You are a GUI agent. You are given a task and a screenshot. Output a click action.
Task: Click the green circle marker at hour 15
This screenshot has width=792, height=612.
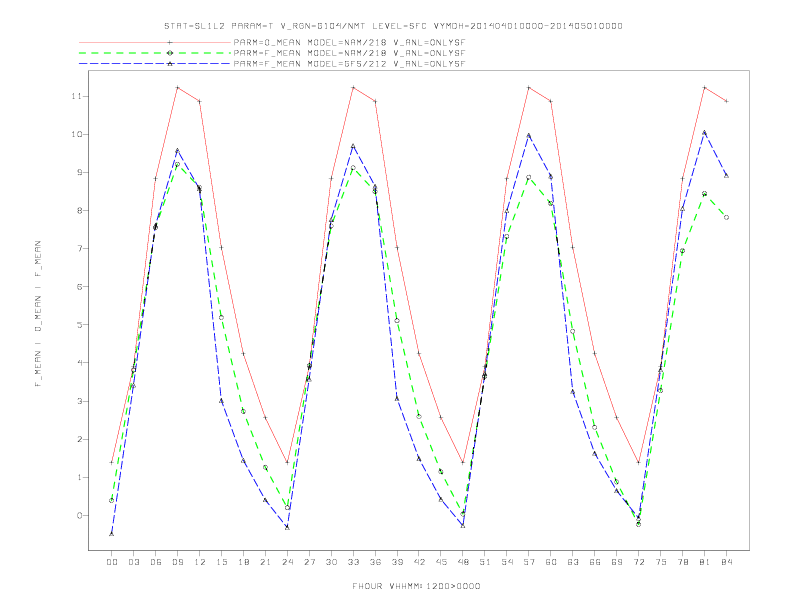pyautogui.click(x=221, y=317)
